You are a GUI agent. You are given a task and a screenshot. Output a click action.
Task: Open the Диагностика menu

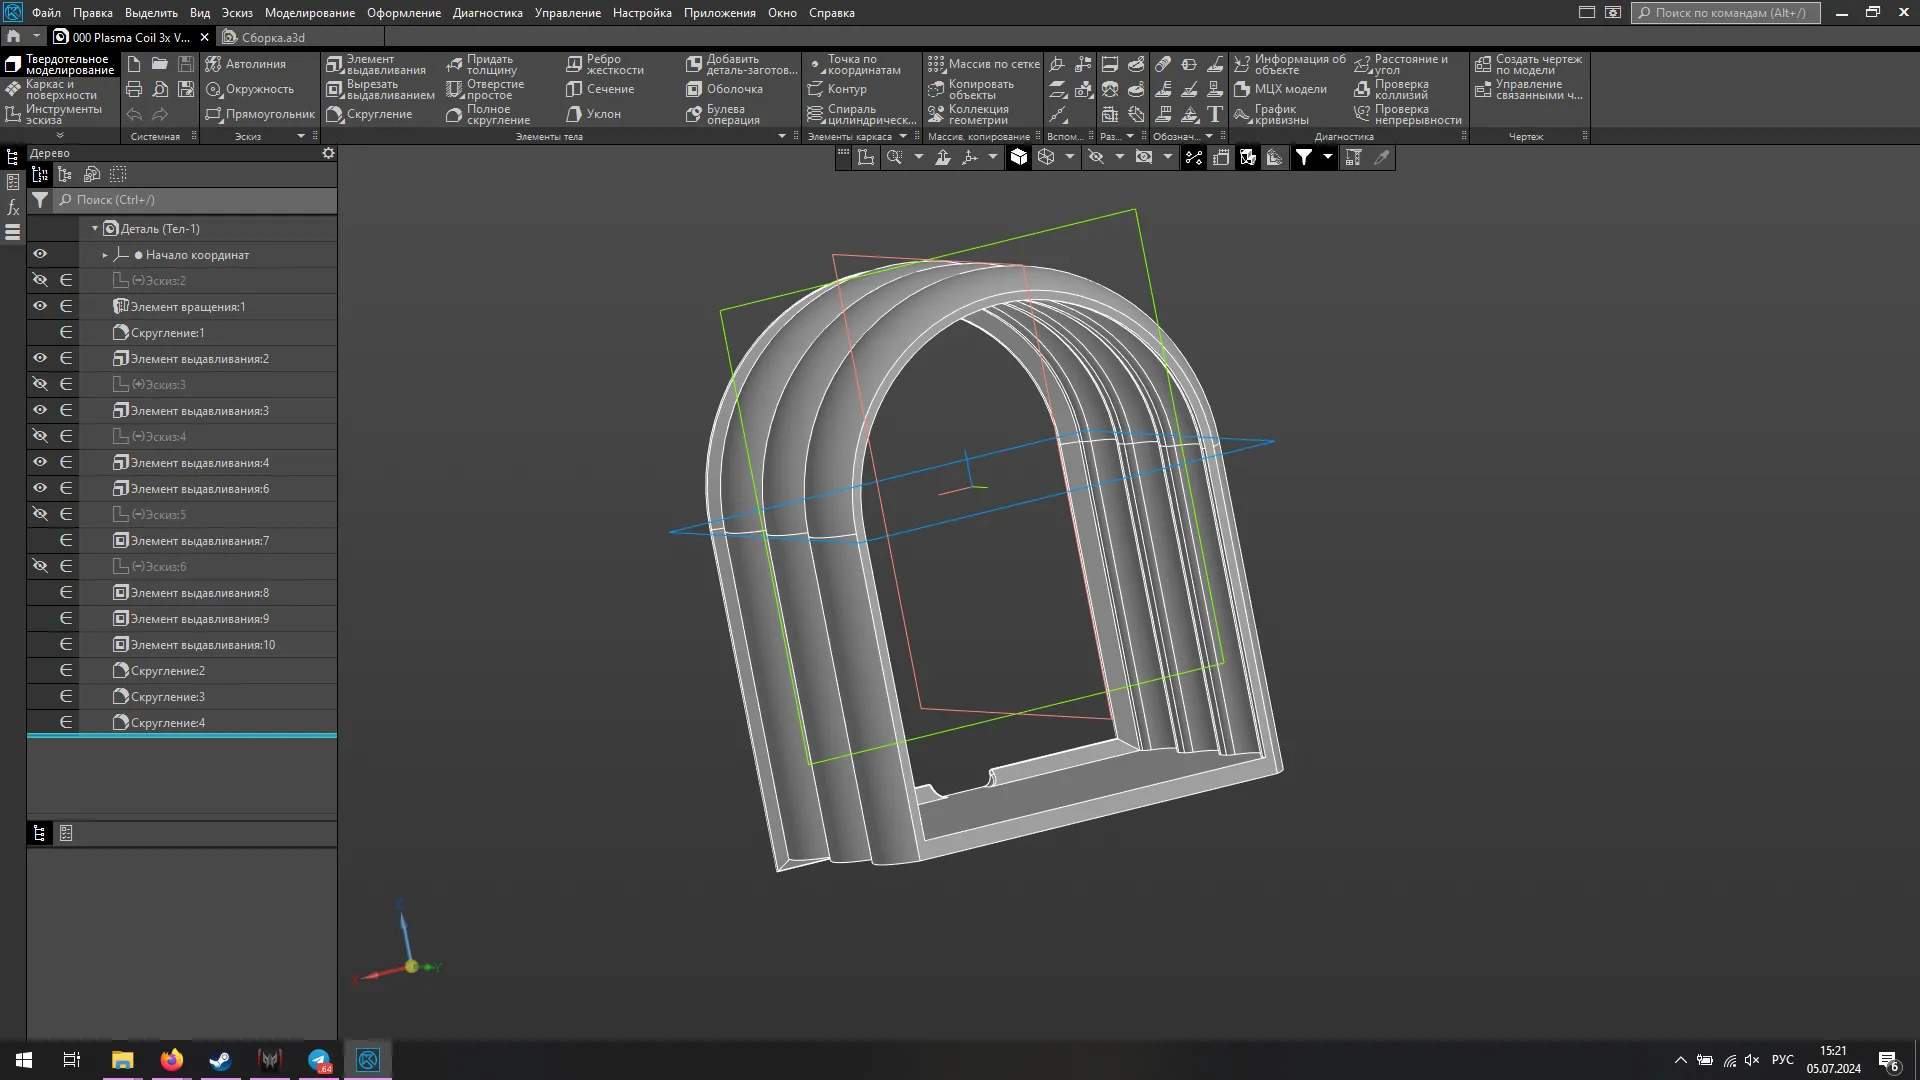(487, 13)
